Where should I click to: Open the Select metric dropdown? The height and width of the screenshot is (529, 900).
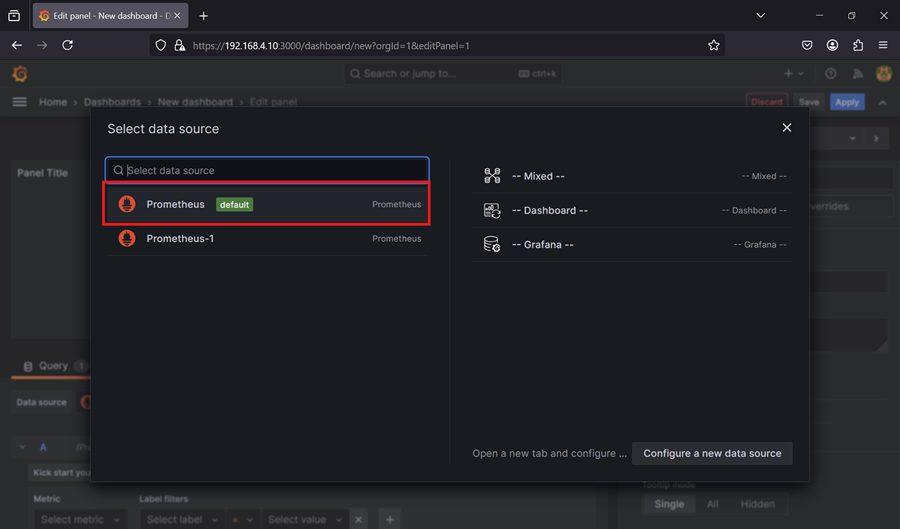80,519
